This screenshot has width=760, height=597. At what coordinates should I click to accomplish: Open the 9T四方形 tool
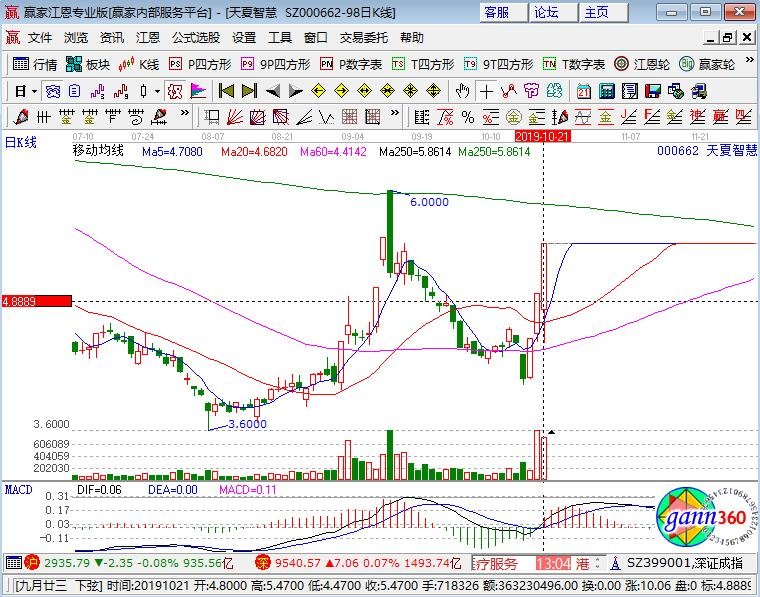(498, 64)
